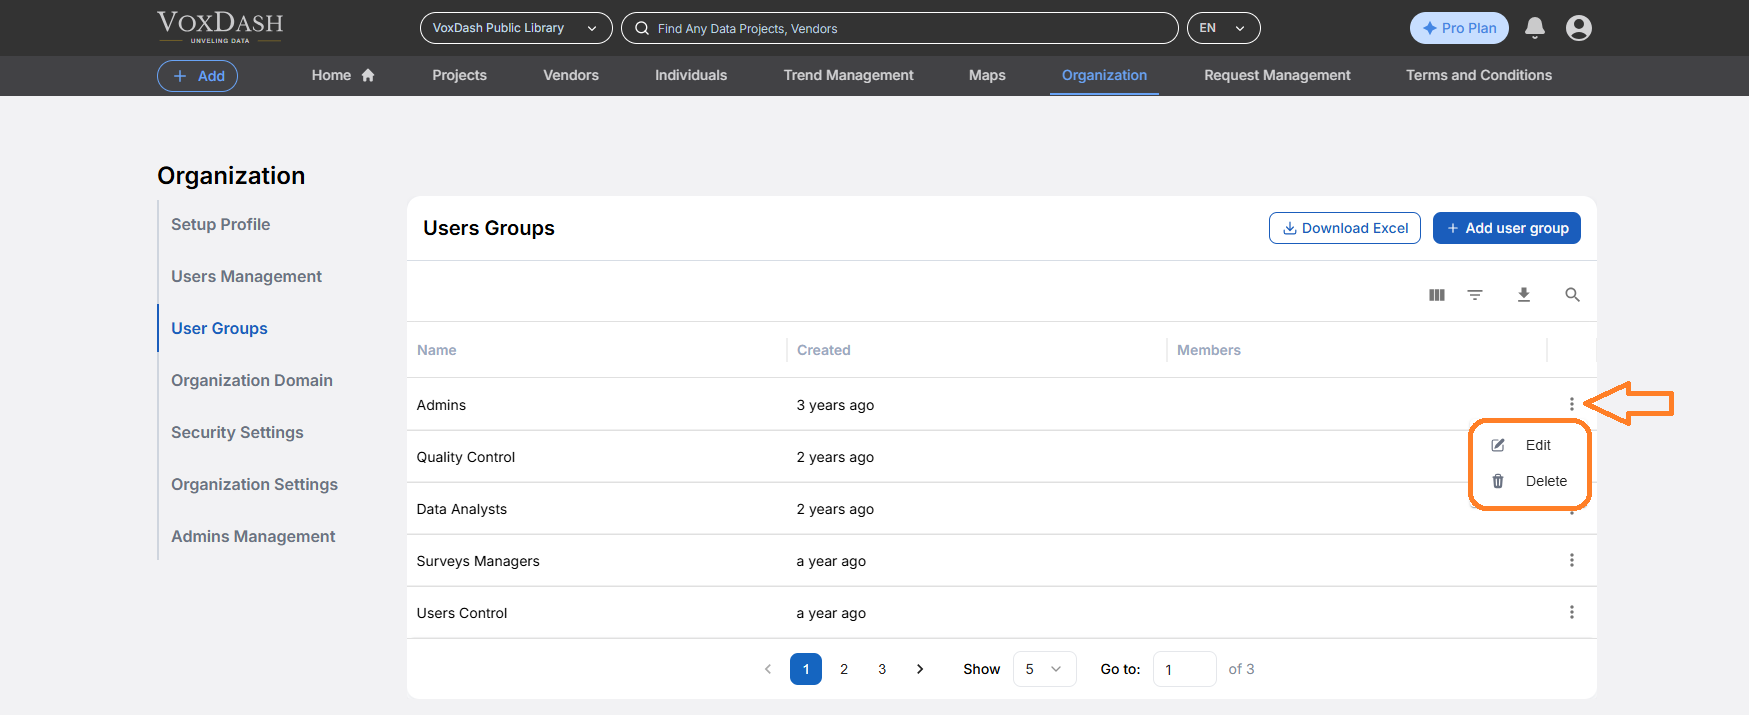Image resolution: width=1749 pixels, height=715 pixels.
Task: Click the Quality Control group name
Action: 466,457
